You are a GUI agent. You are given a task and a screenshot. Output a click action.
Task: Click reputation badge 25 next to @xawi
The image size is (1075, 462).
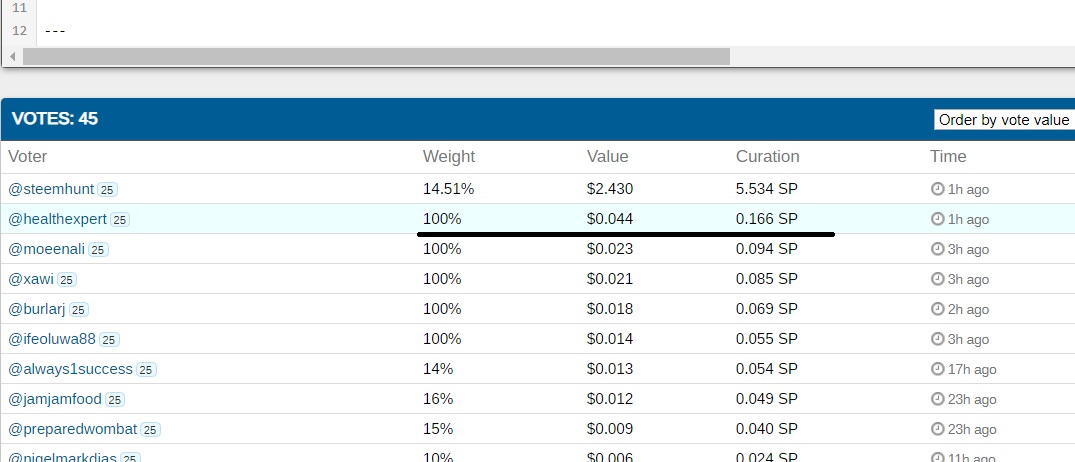pyautogui.click(x=67, y=280)
